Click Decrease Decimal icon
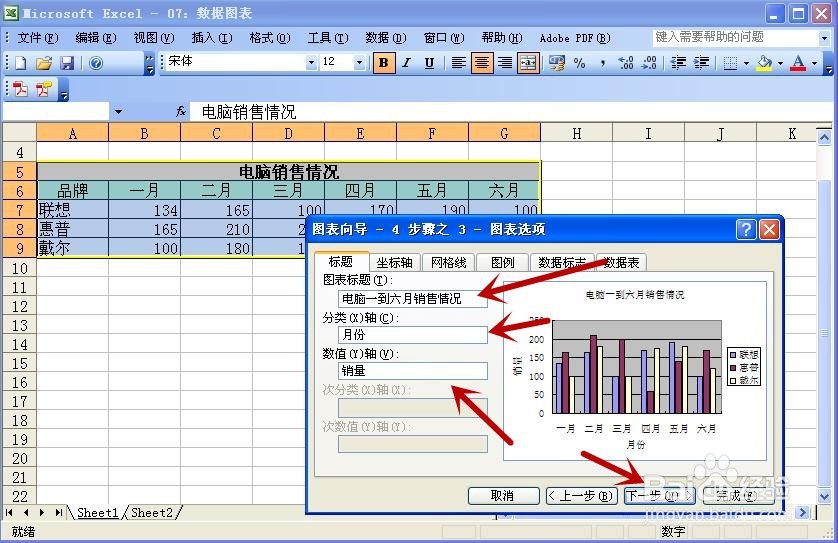Image resolution: width=838 pixels, height=543 pixels. 648,63
